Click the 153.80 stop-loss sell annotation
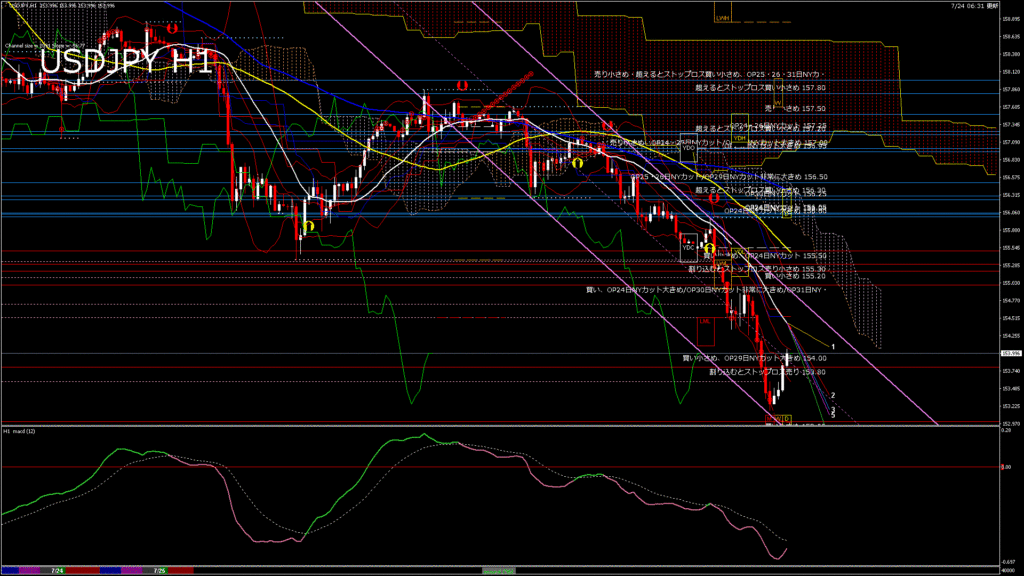 767,372
